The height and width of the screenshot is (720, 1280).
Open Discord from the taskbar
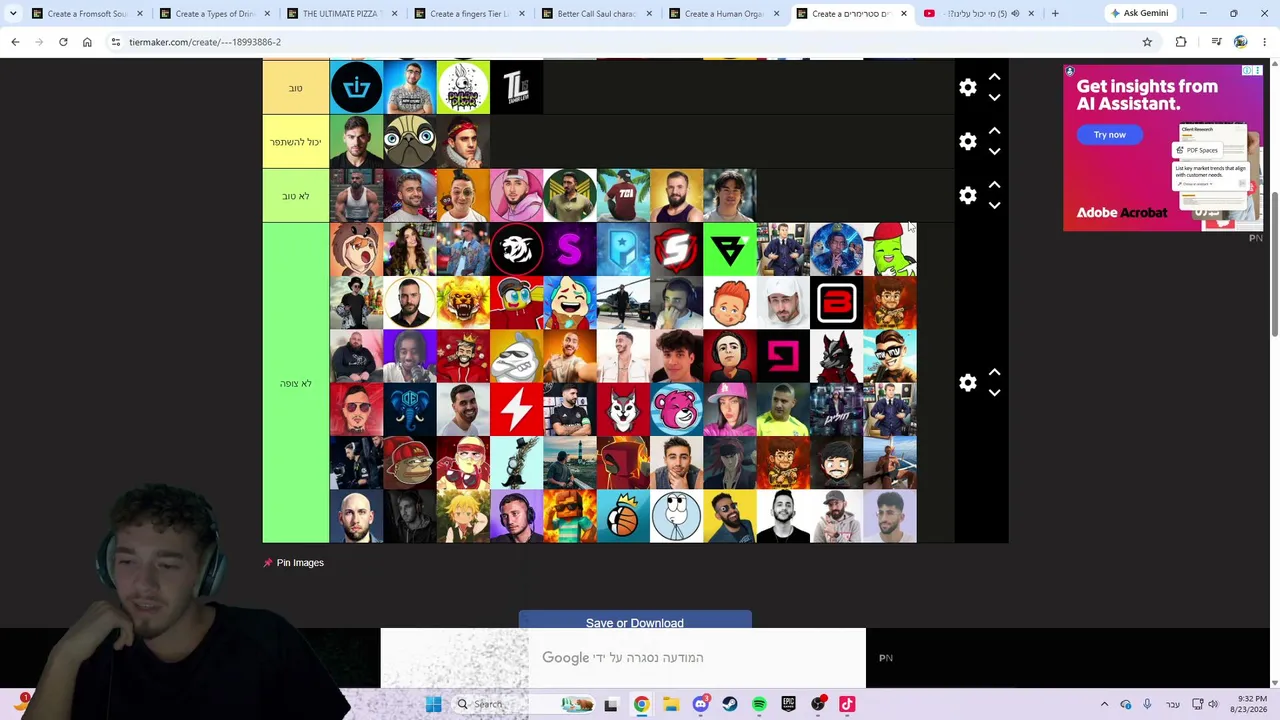point(700,704)
